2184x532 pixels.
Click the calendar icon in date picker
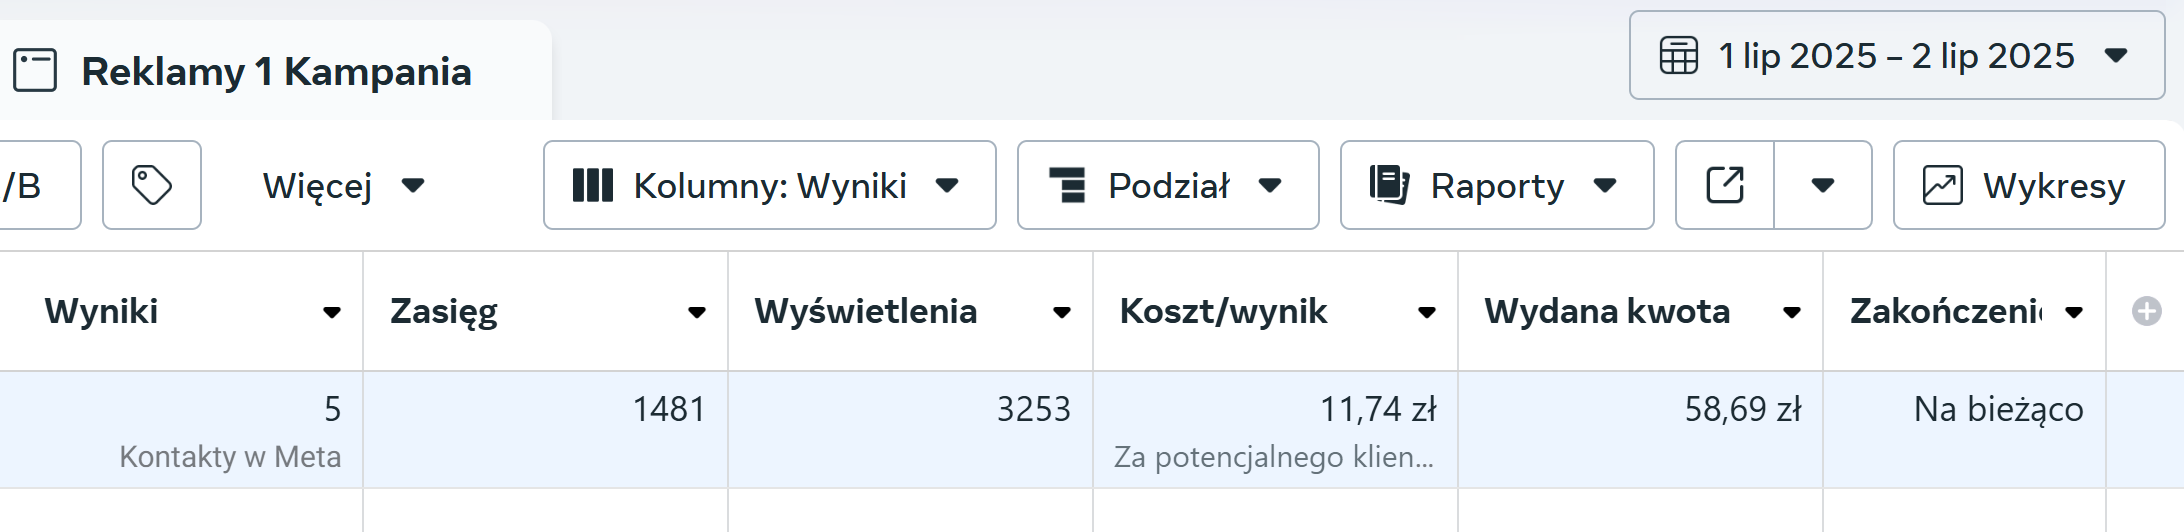1679,56
